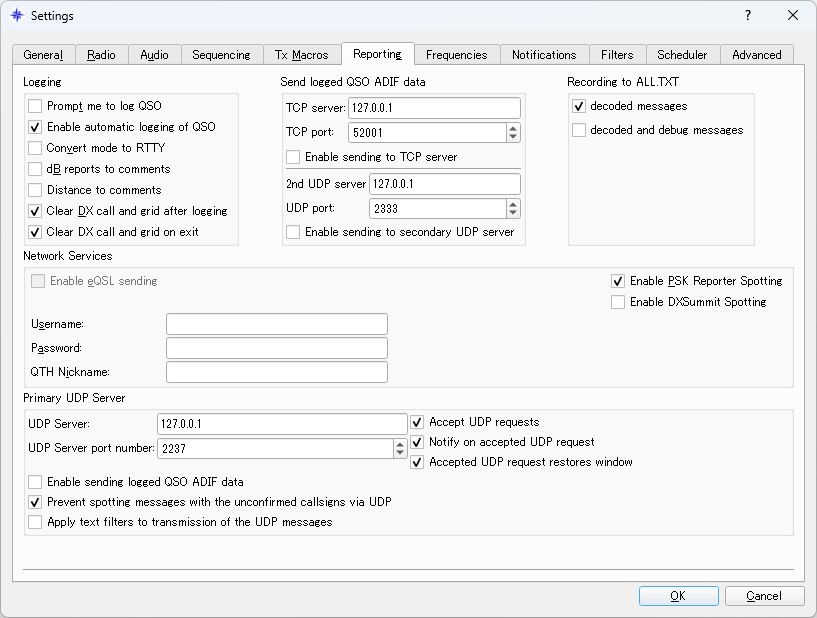Enable sending to TCP server

[293, 157]
